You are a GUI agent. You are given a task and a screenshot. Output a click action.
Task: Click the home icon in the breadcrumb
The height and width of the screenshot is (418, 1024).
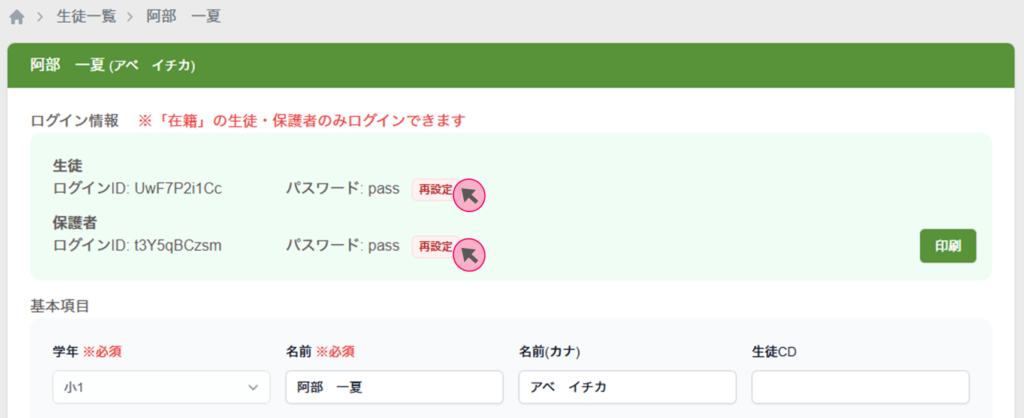click(17, 17)
